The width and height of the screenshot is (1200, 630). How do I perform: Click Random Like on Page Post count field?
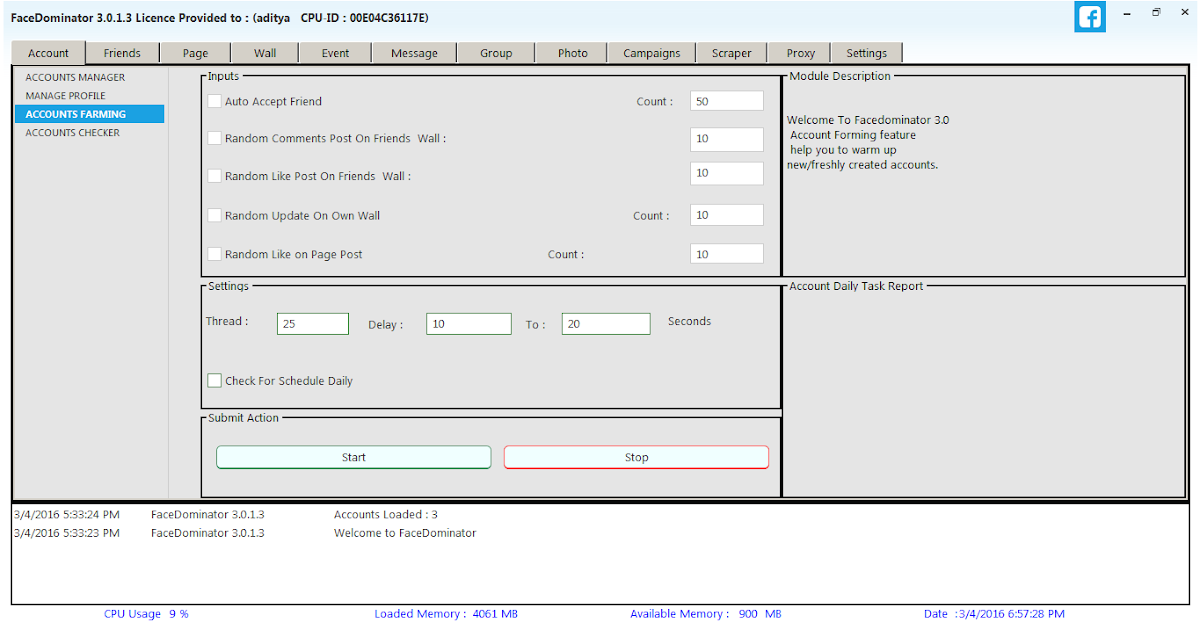click(x=727, y=254)
